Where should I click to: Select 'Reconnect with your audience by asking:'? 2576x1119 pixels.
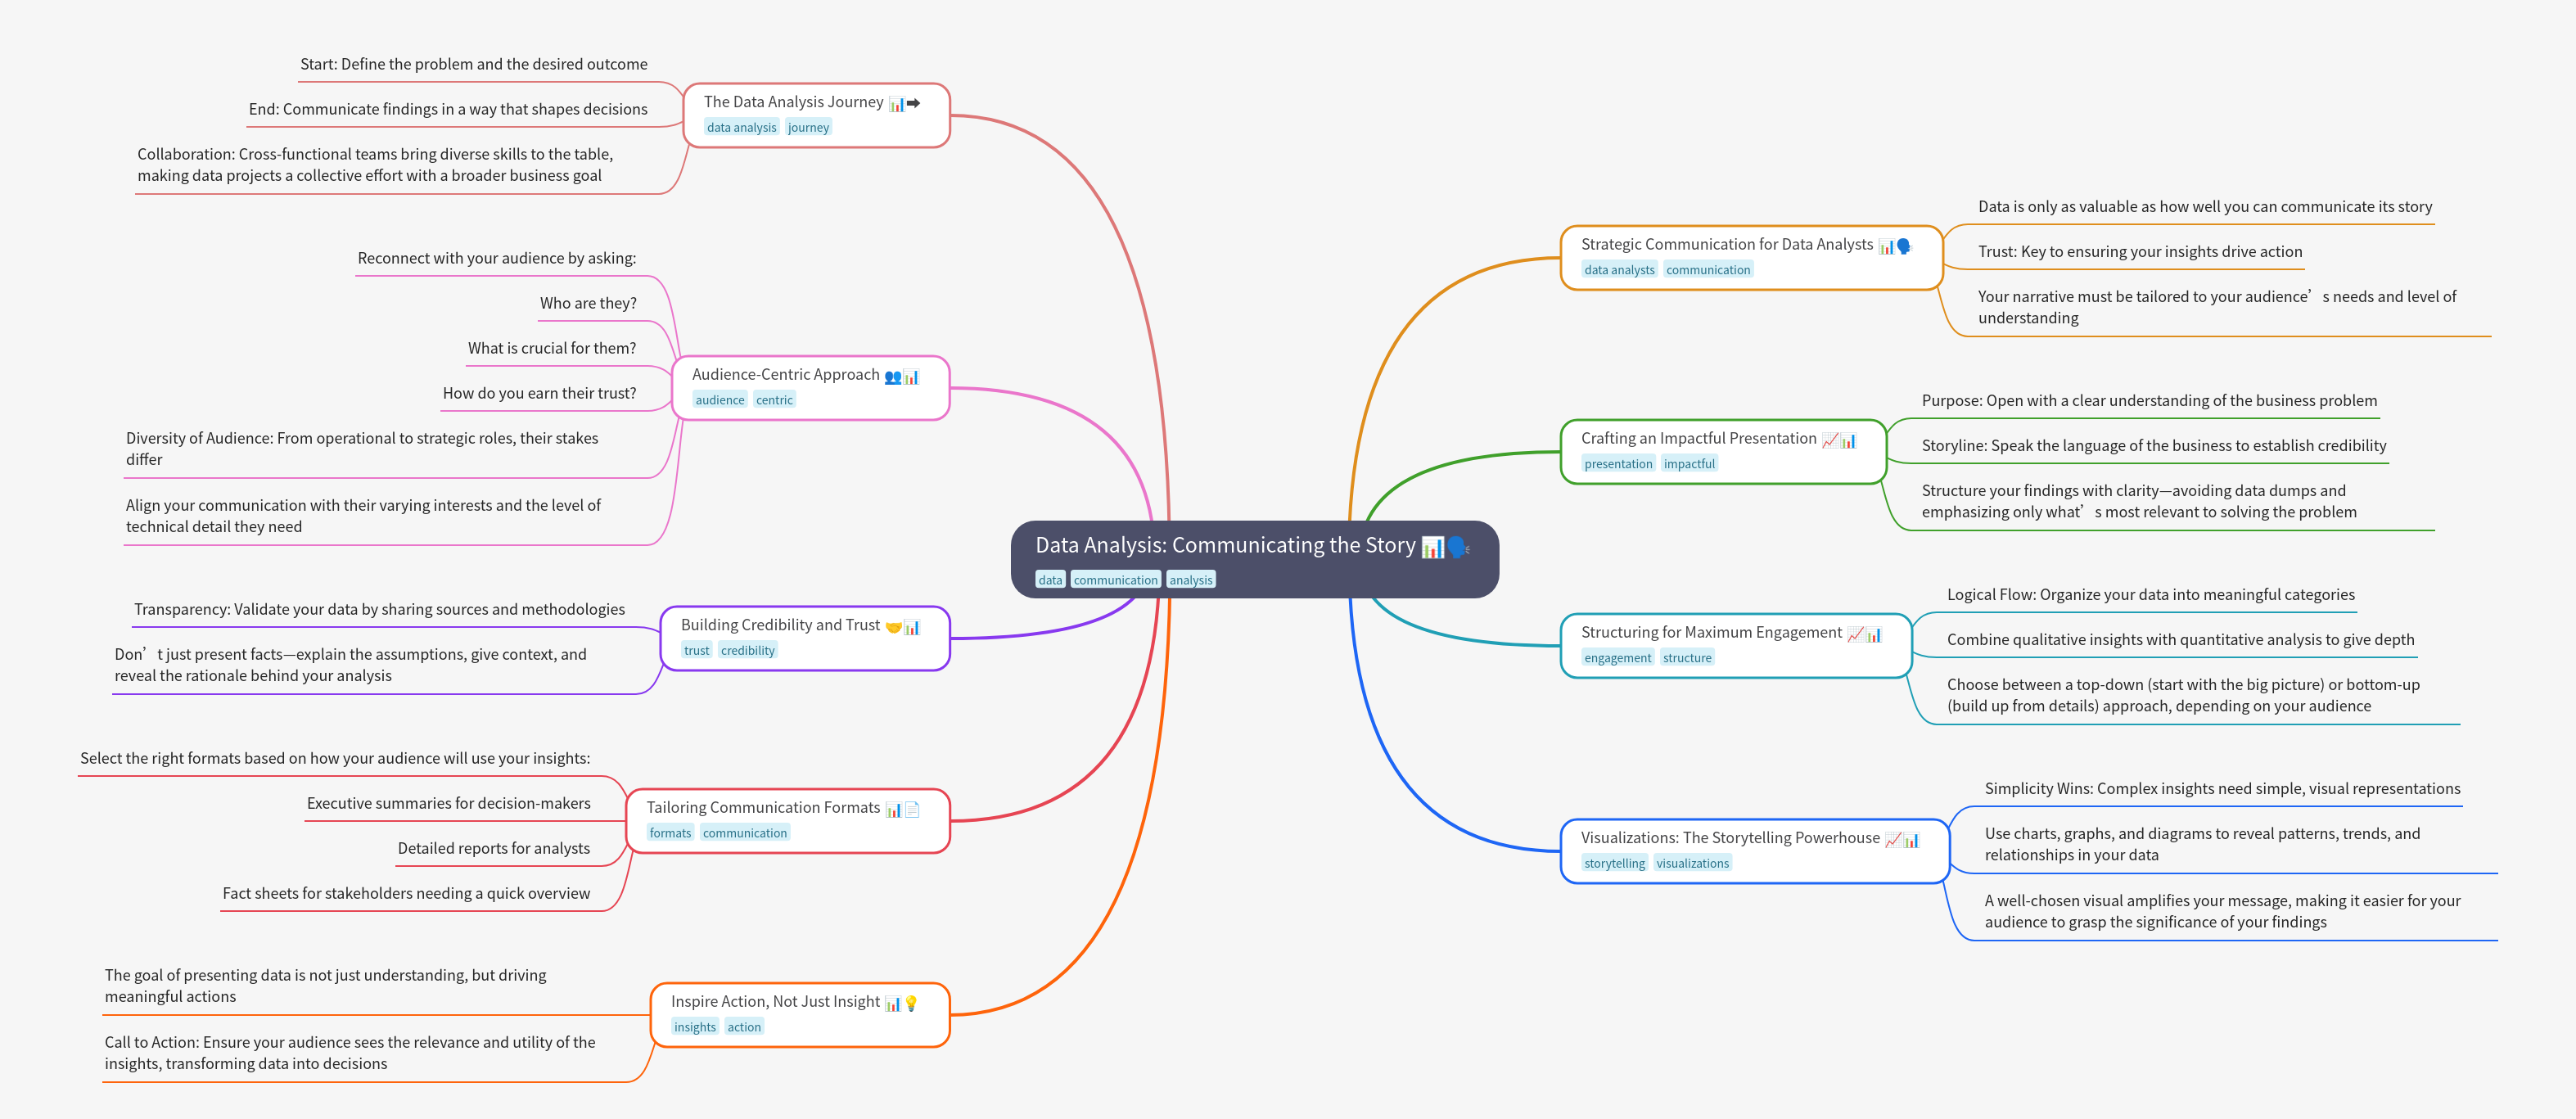point(496,258)
